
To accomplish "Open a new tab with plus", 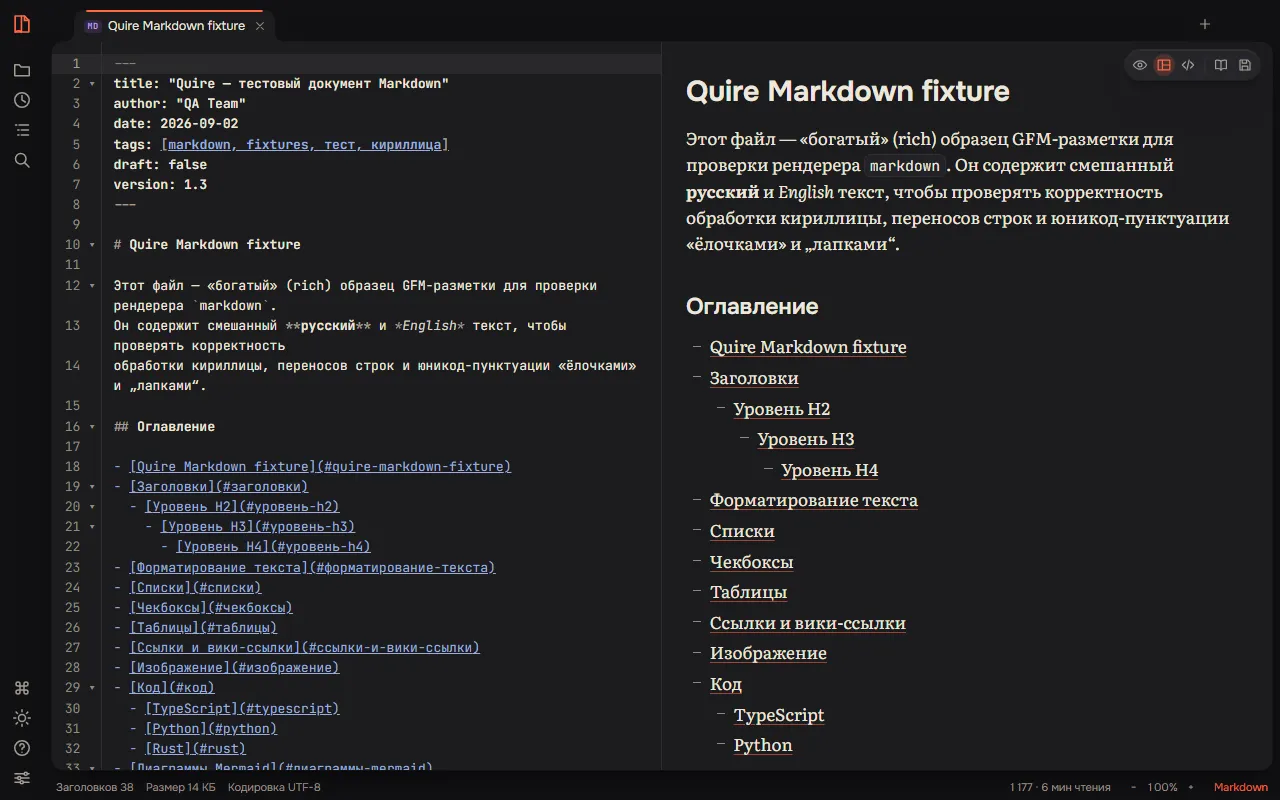I will pyautogui.click(x=1205, y=24).
